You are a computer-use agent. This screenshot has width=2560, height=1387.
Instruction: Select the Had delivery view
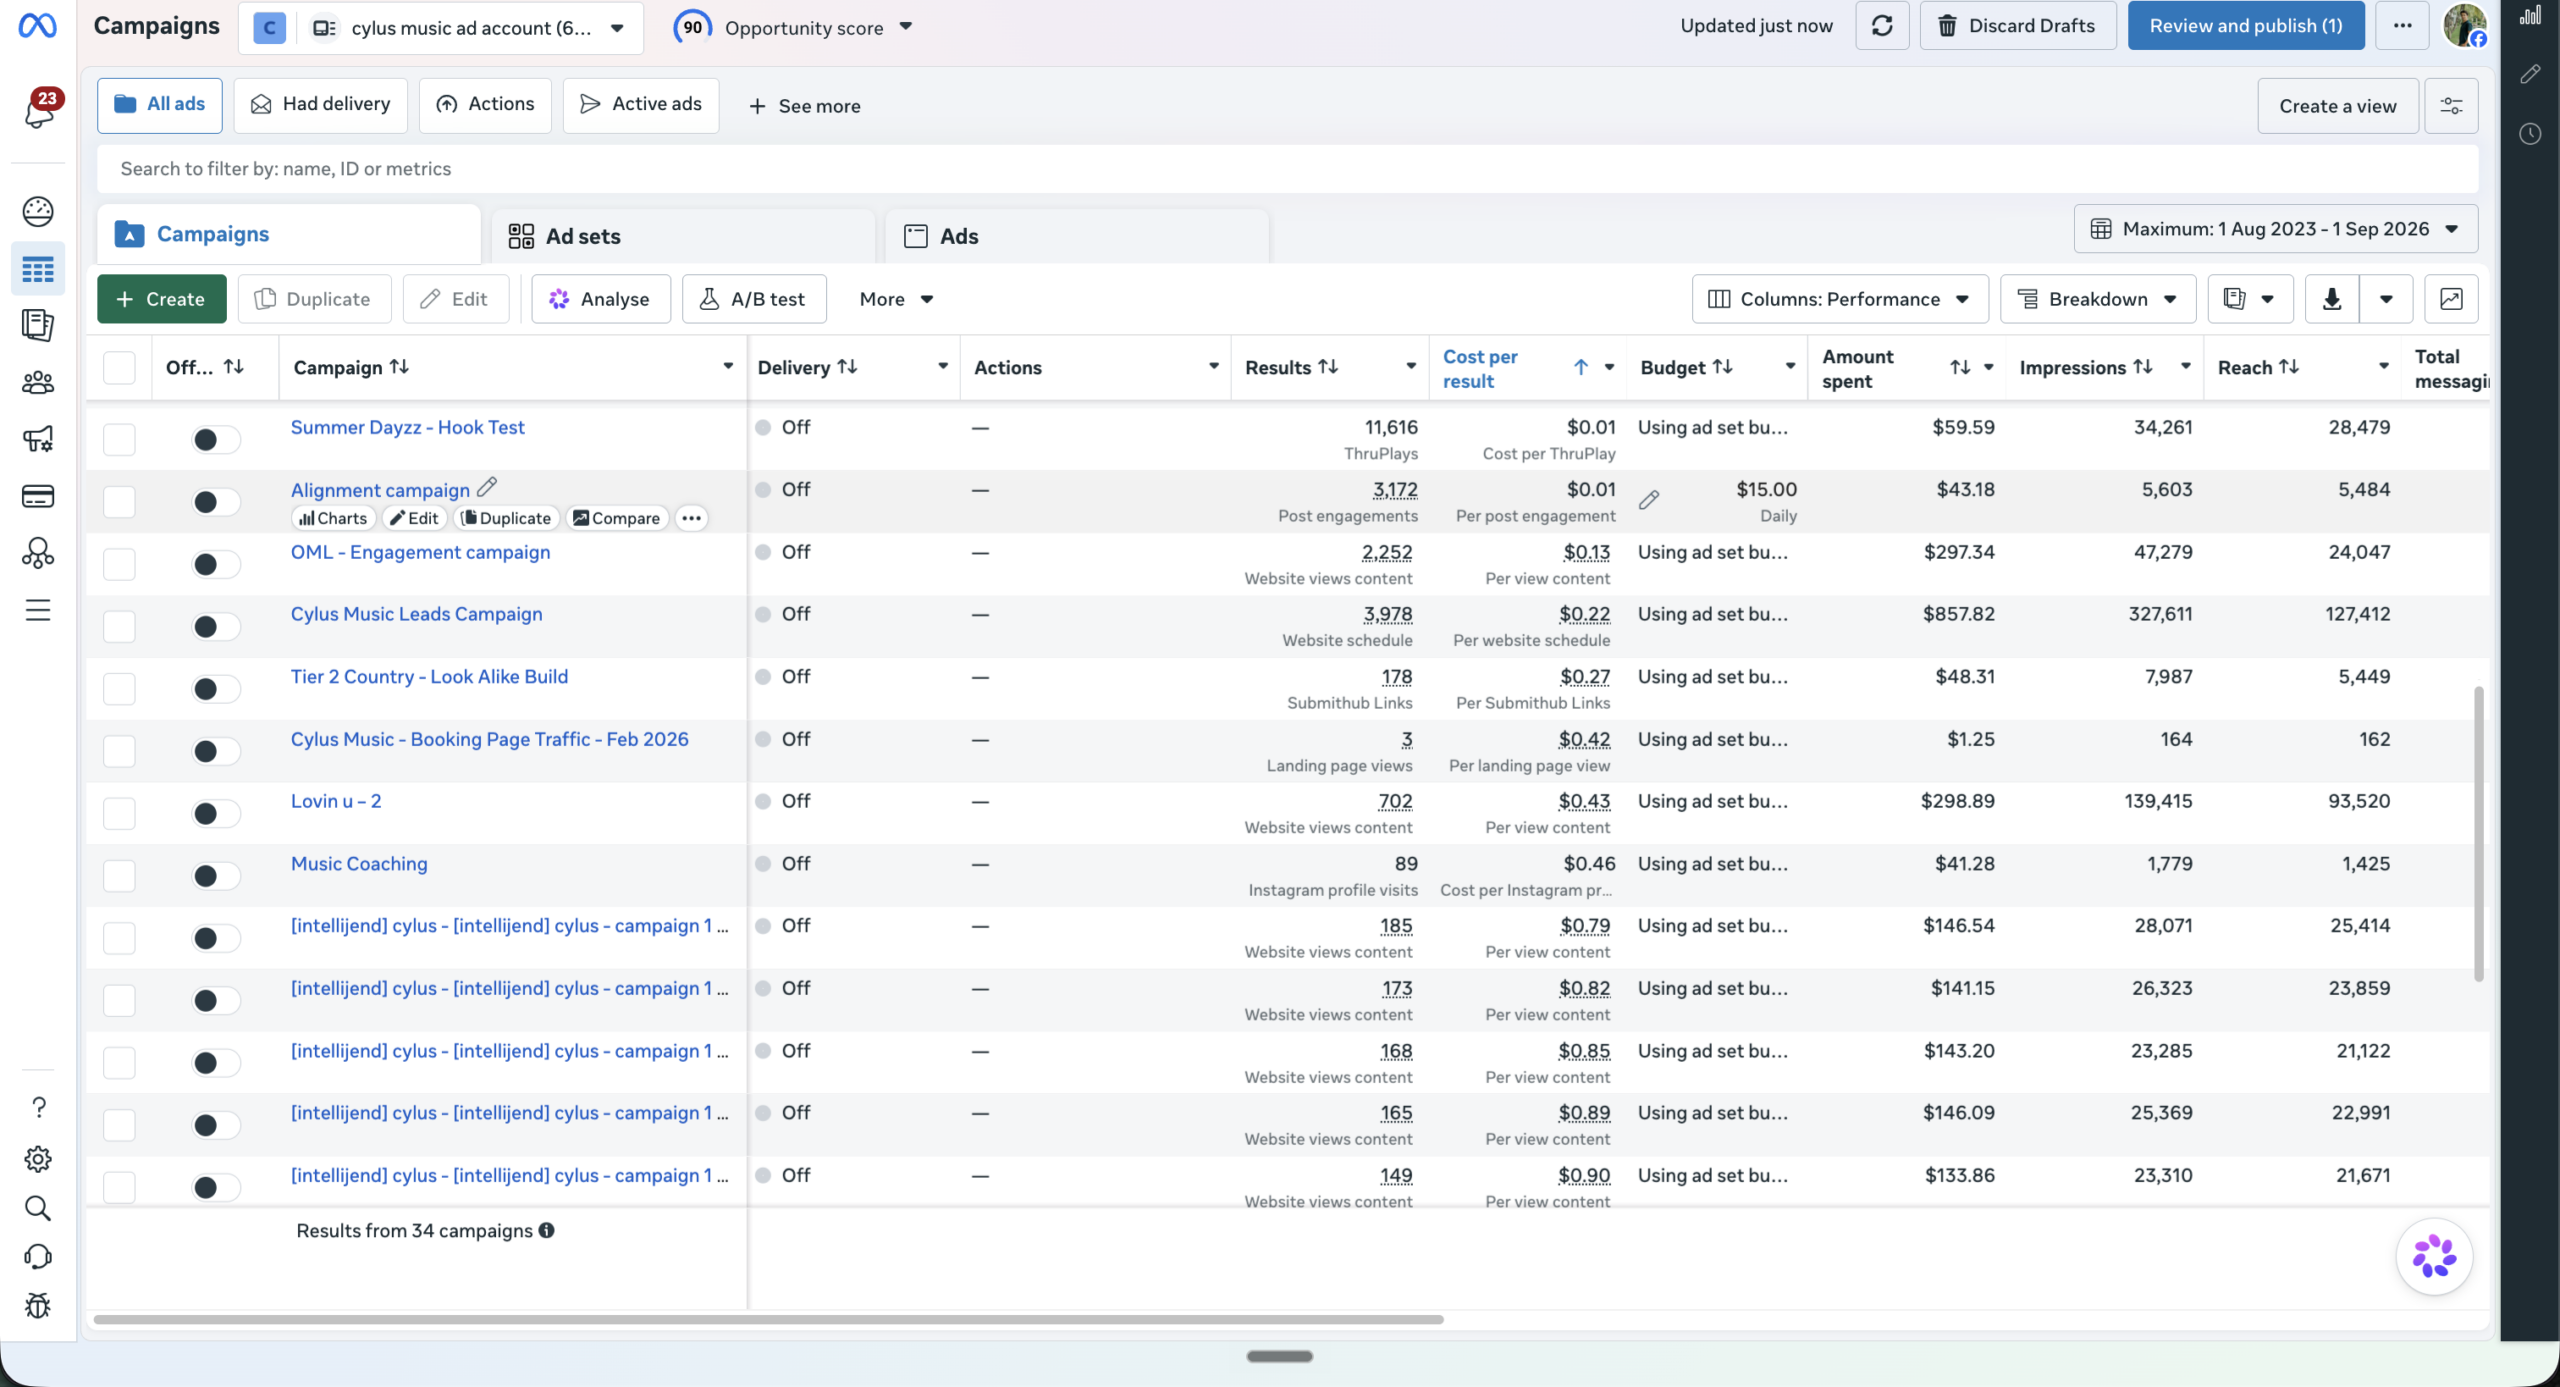coord(320,105)
